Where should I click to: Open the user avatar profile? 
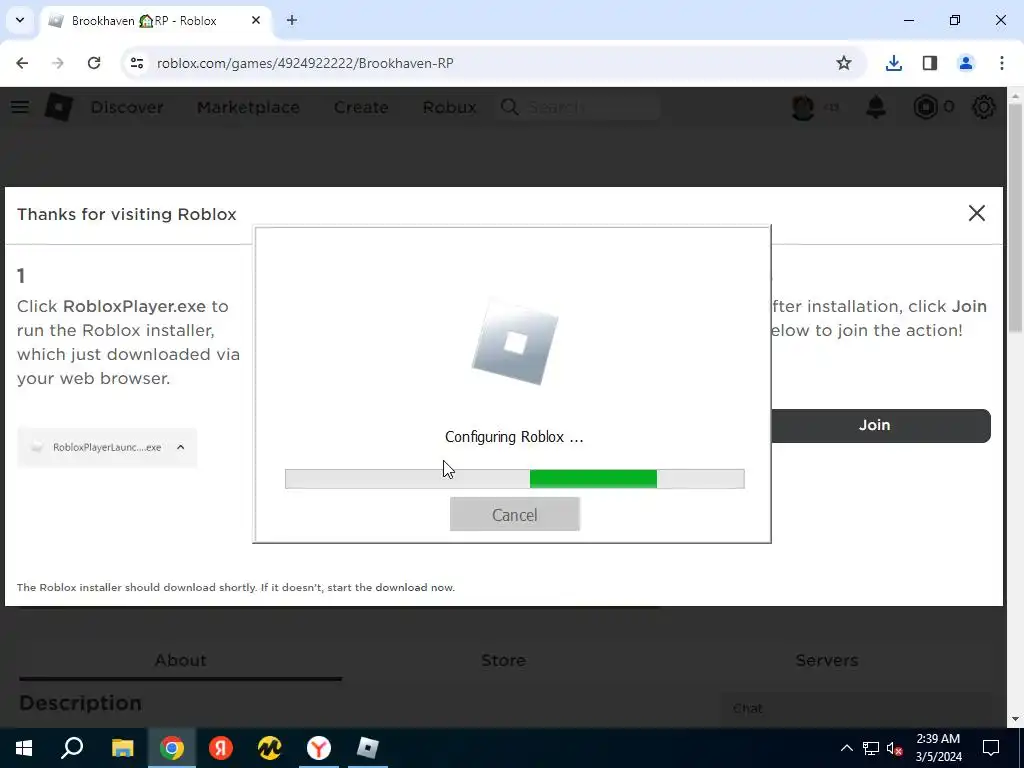pos(803,107)
